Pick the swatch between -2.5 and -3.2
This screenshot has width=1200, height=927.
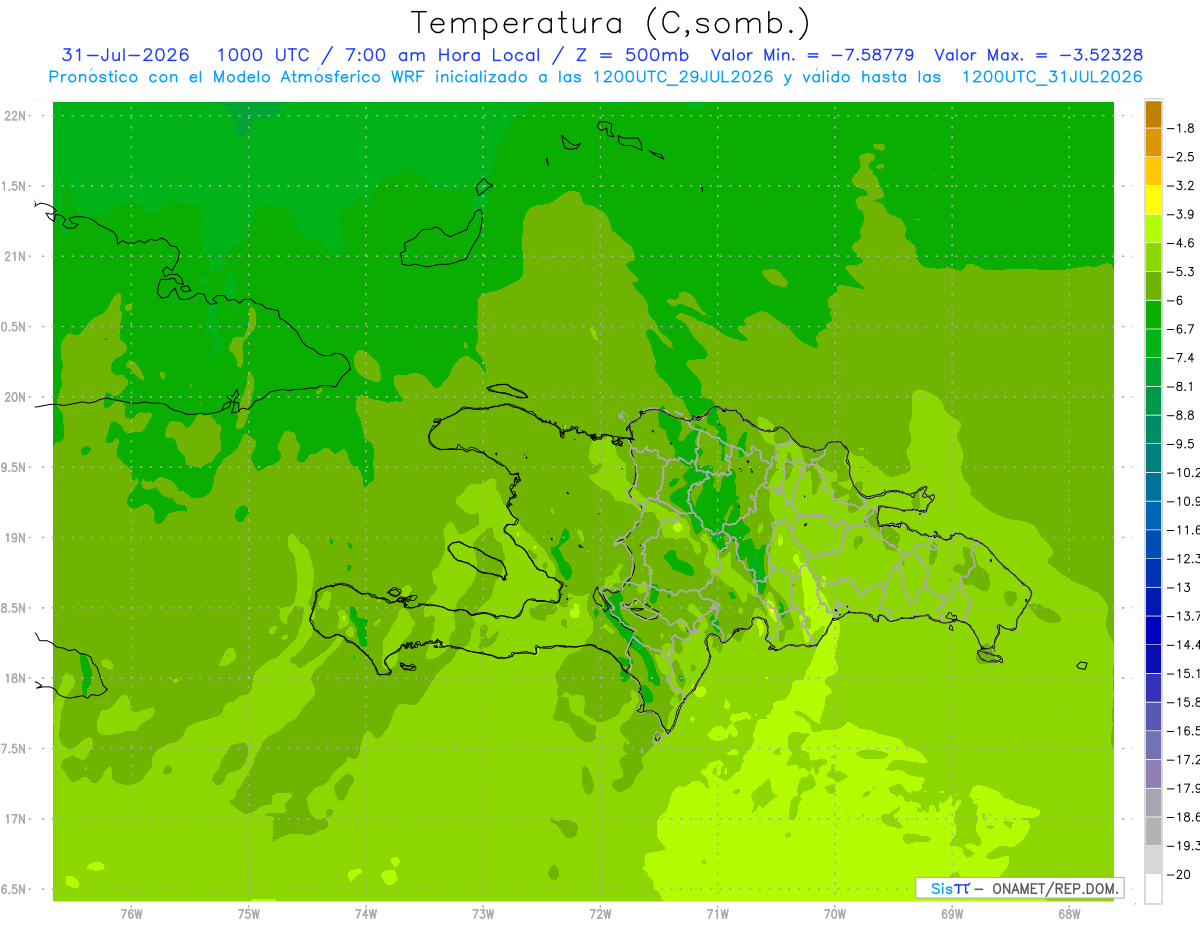(x=1153, y=171)
